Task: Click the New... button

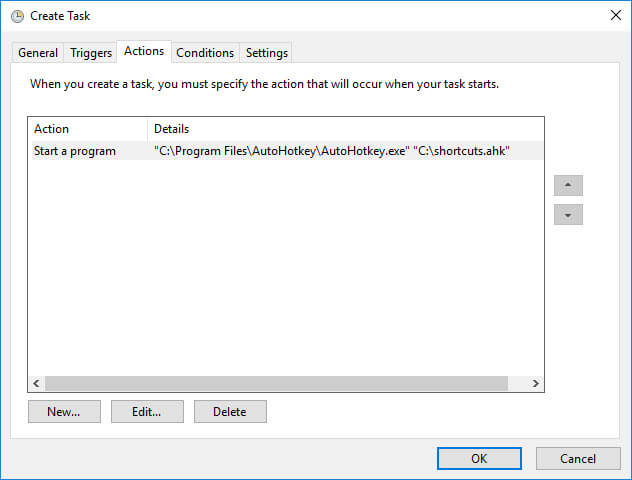Action: (64, 411)
